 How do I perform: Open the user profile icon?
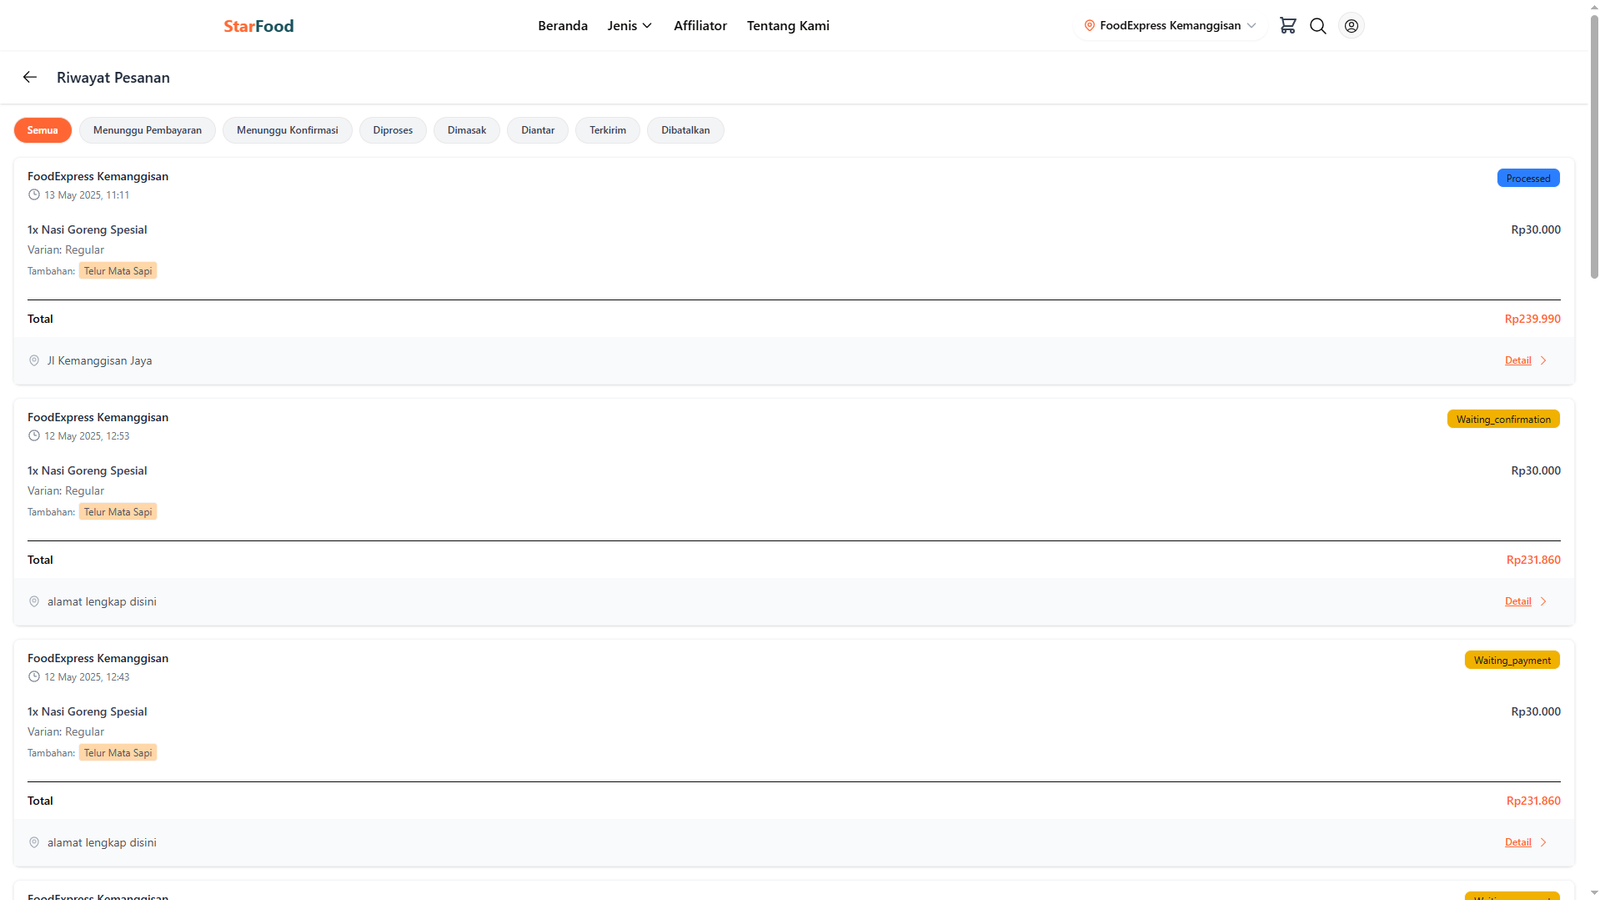(x=1351, y=26)
